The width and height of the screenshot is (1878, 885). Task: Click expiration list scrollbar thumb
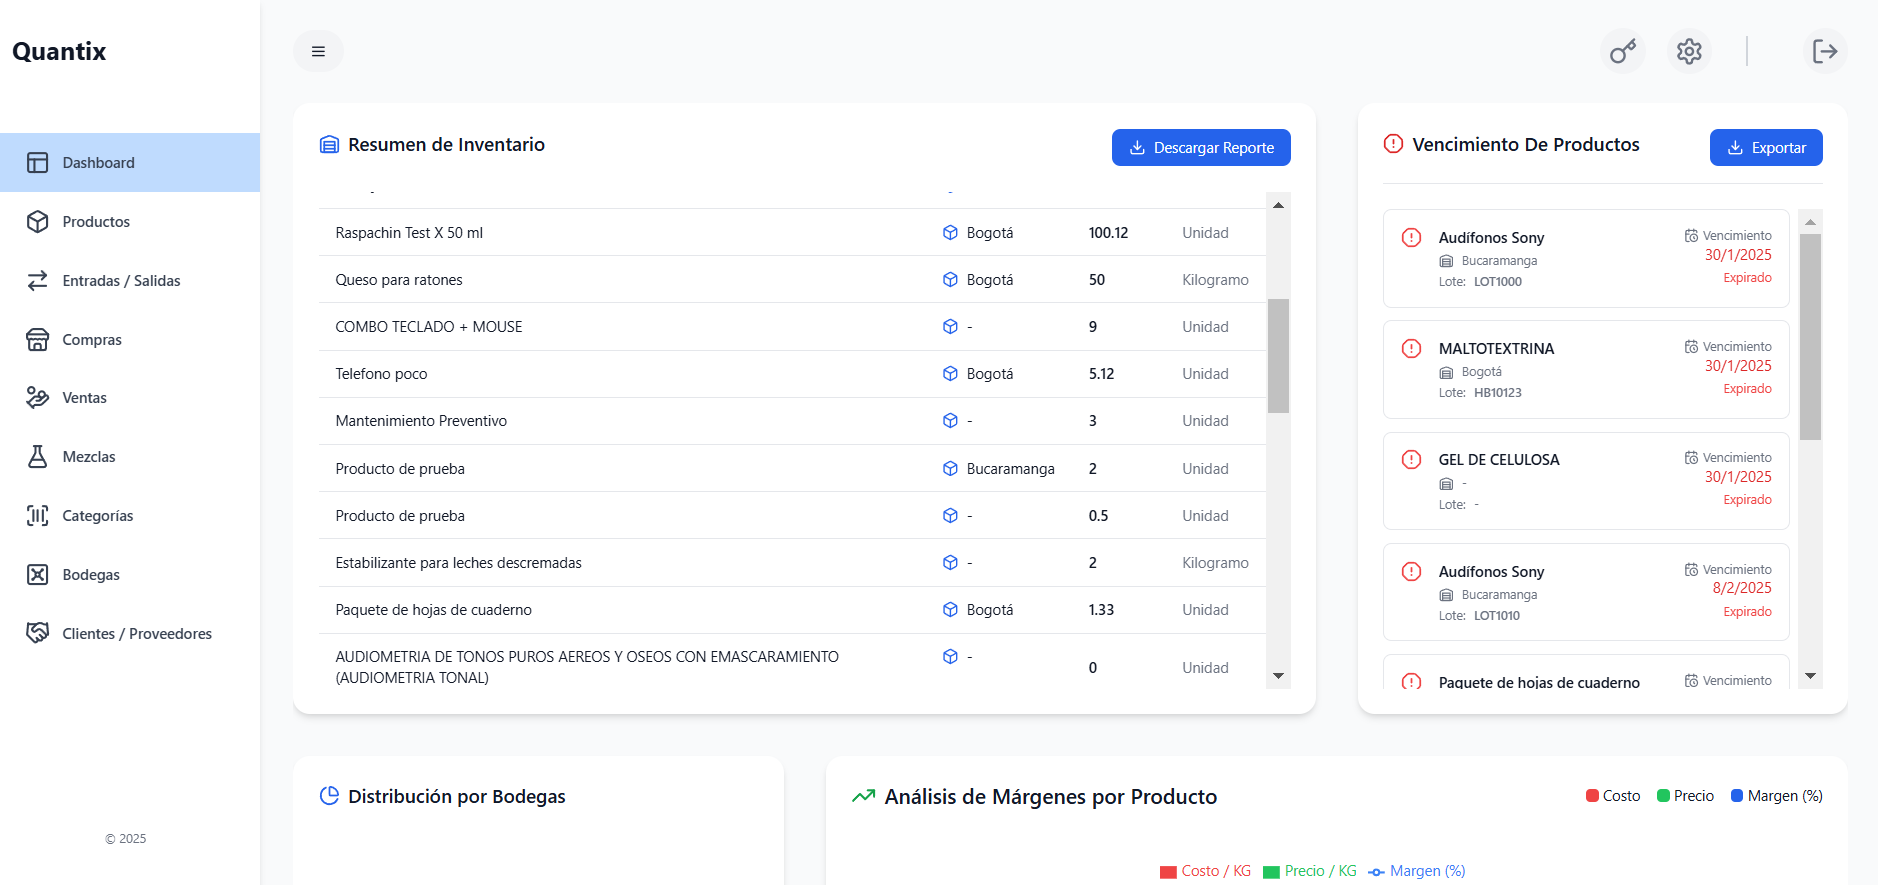(1810, 337)
